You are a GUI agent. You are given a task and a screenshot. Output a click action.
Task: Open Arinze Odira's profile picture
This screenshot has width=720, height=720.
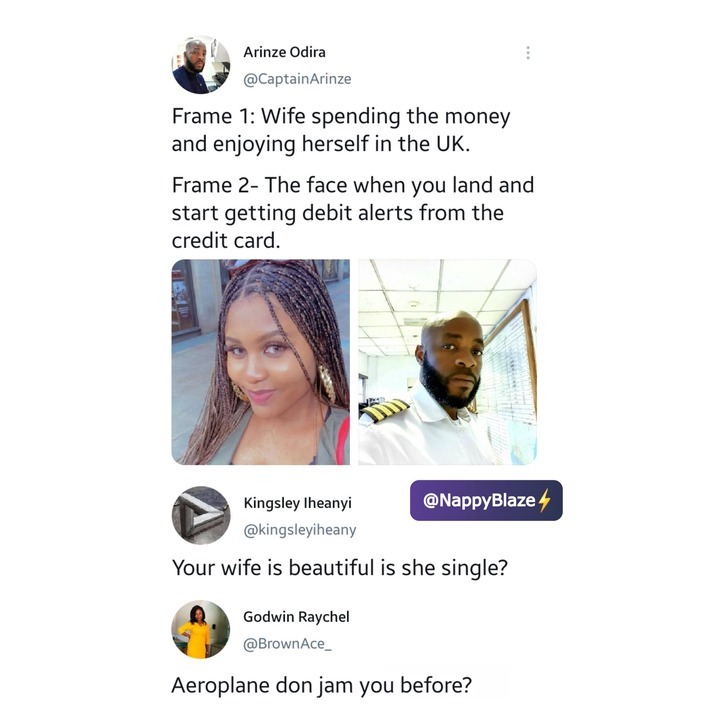click(201, 65)
